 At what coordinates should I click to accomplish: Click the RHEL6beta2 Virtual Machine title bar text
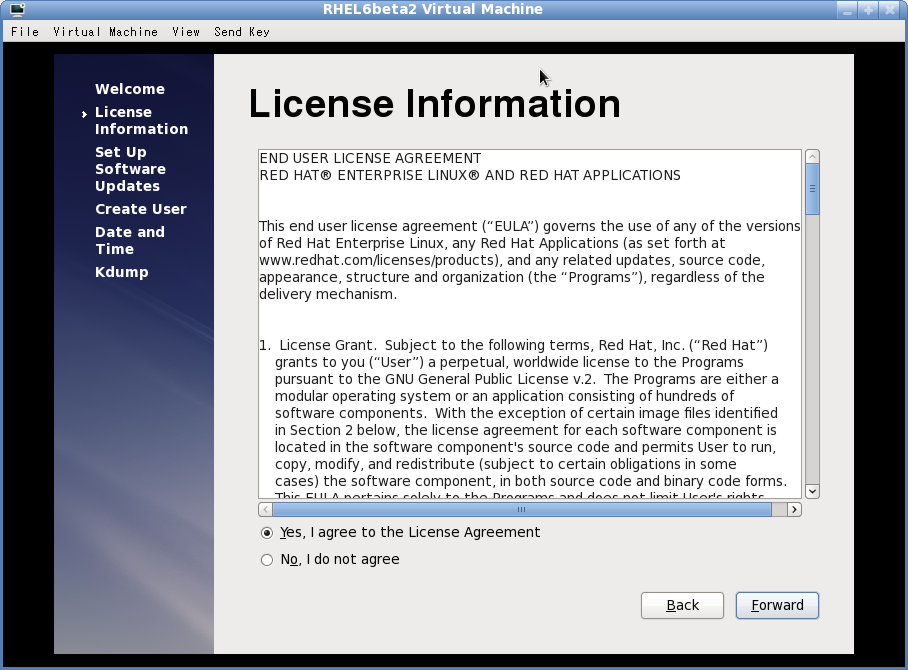tap(433, 9)
